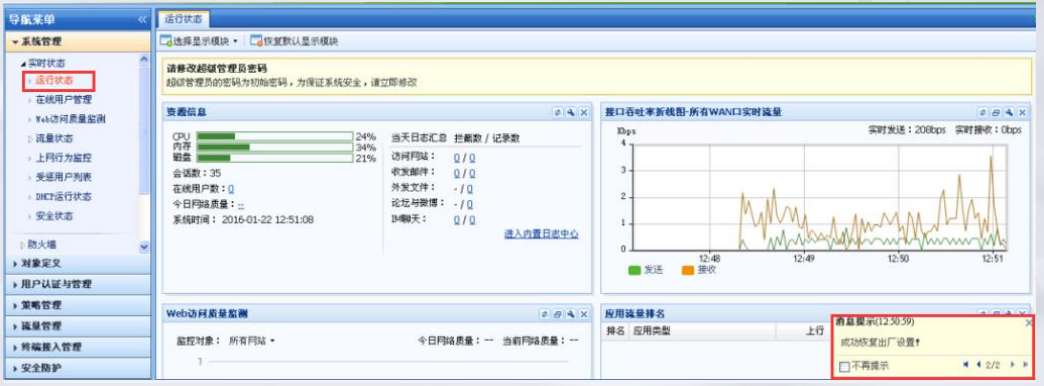Close the 接口吞吐率折线图 panel
This screenshot has width=1044, height=386.
1022,112
